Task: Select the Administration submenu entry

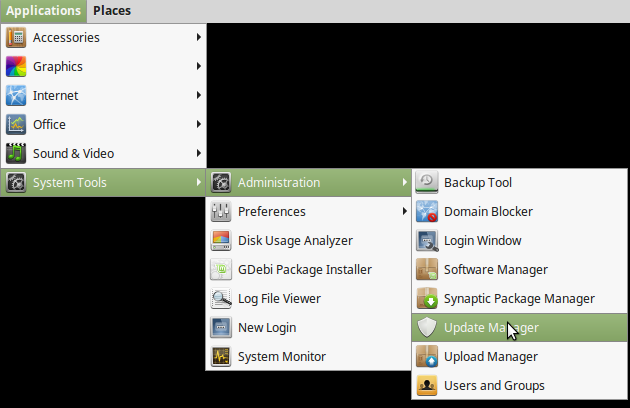Action: click(x=309, y=182)
